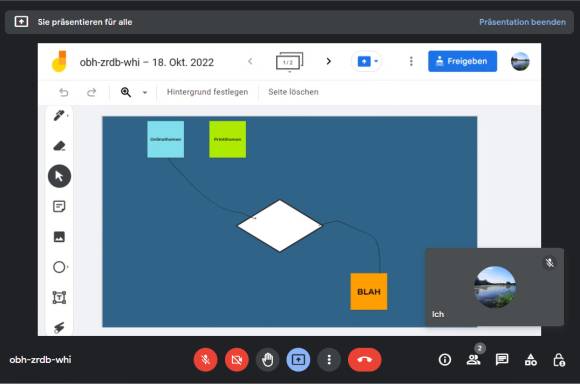Toggle the present screen button
This screenshot has width=580, height=384.
pos(298,360)
